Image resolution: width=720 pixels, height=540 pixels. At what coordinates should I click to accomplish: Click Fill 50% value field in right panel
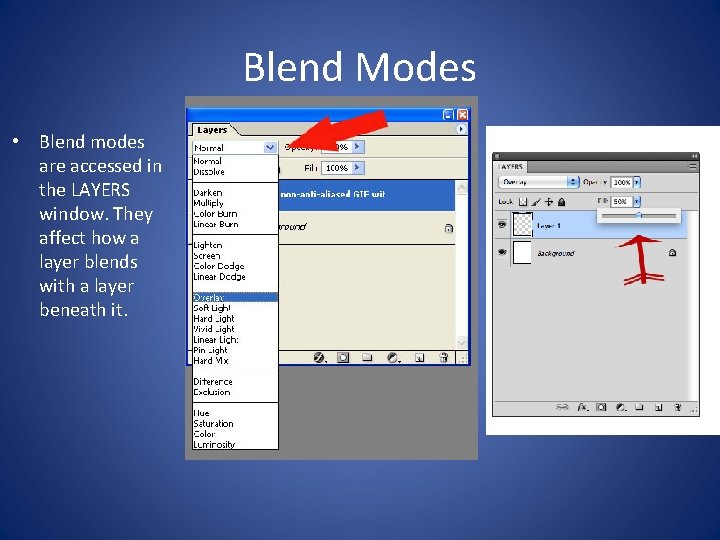621,201
